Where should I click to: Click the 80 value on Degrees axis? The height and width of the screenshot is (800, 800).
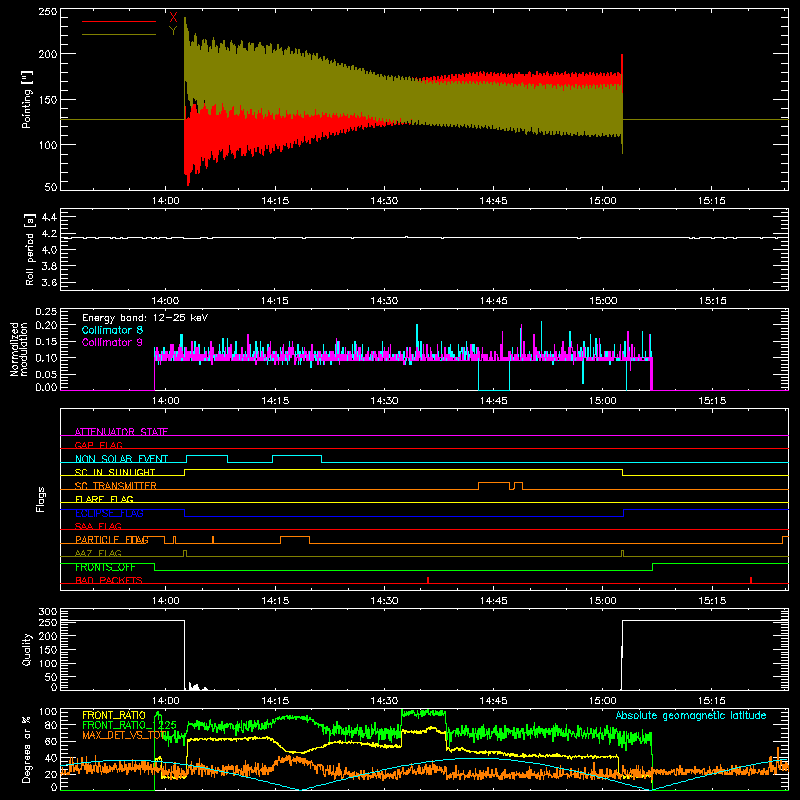tap(51, 725)
